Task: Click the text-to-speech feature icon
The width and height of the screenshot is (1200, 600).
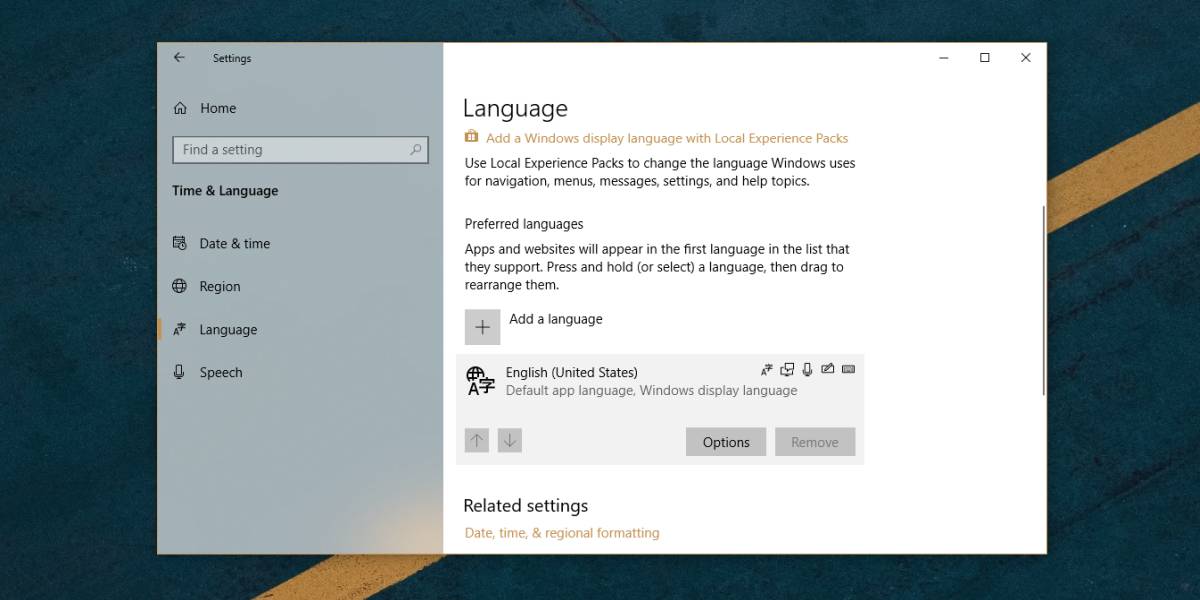Action: [787, 369]
